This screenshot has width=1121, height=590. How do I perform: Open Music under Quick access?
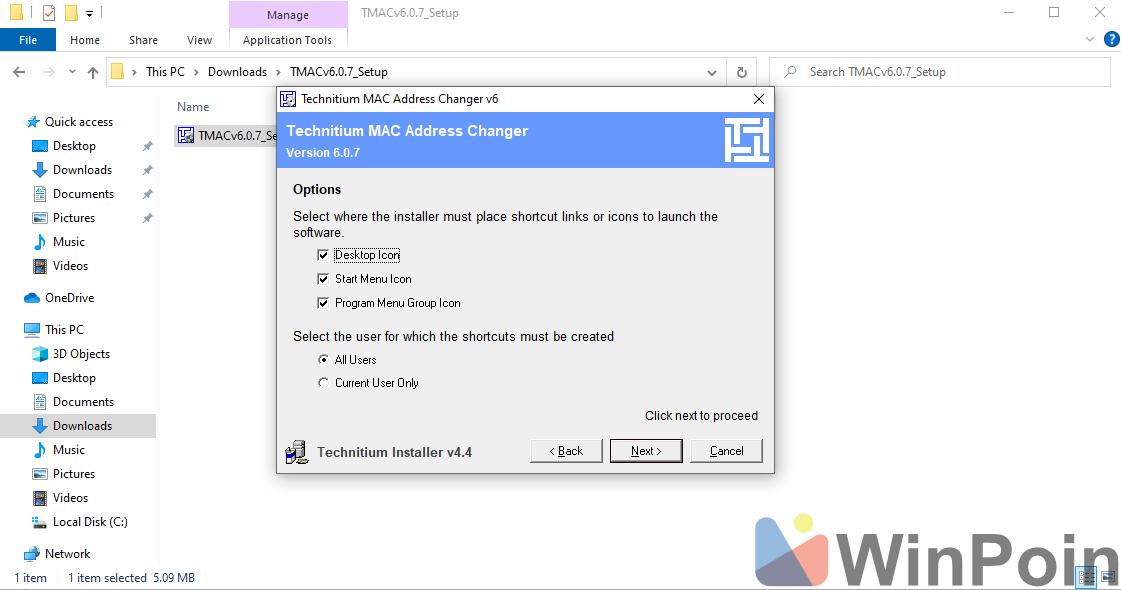click(x=69, y=242)
